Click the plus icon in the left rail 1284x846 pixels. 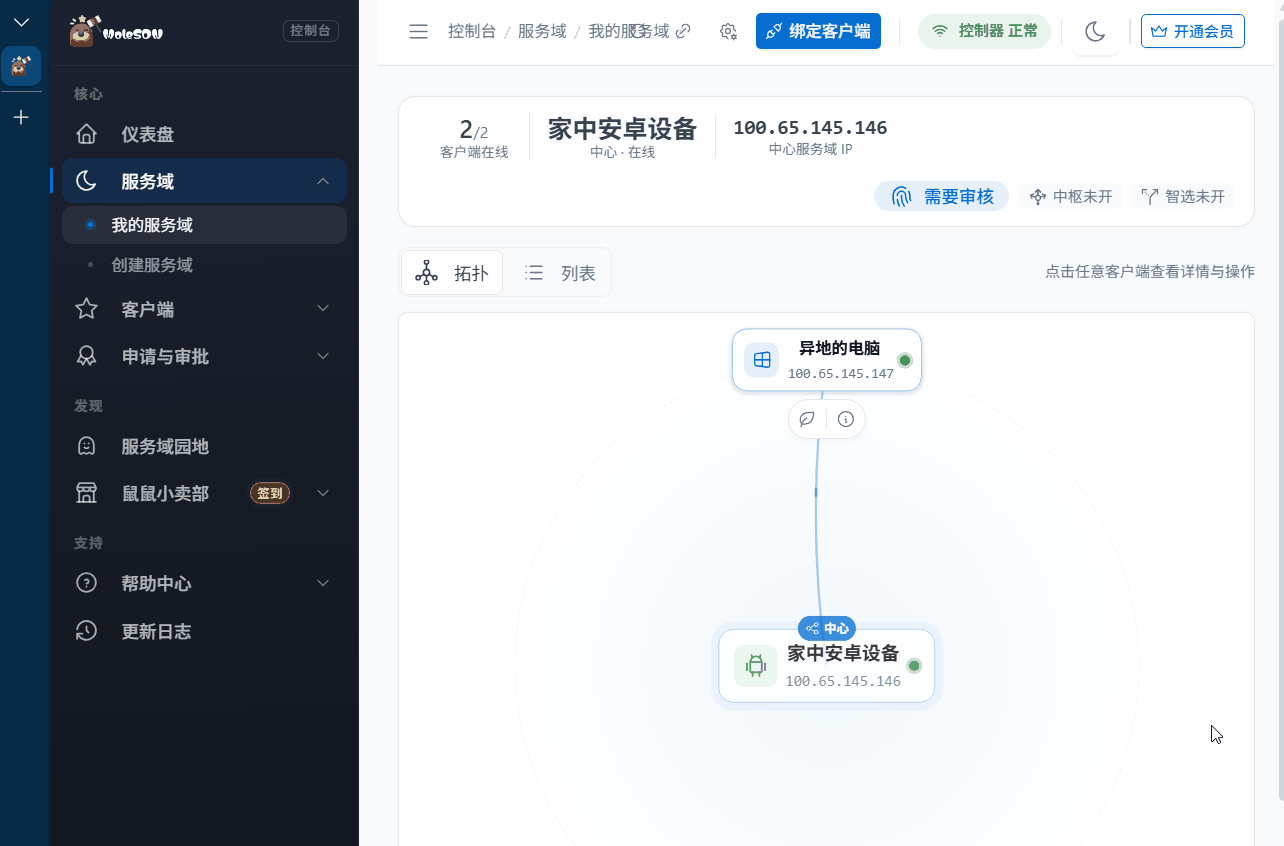pos(21,117)
